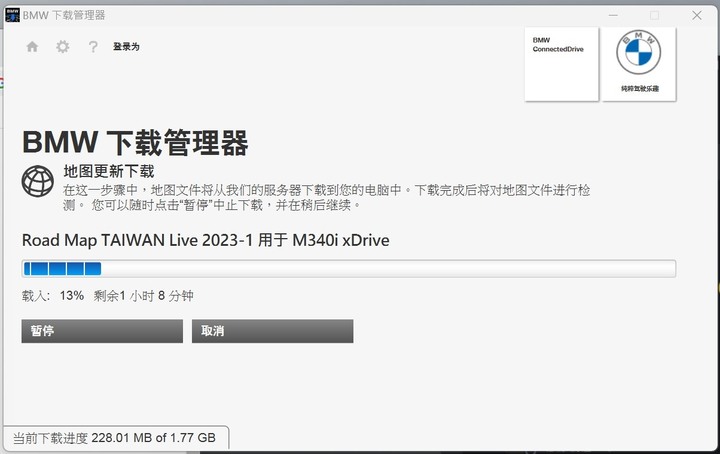Image resolution: width=720 pixels, height=454 pixels.
Task: Click the BMW roundel logo tile
Action: coord(639,64)
